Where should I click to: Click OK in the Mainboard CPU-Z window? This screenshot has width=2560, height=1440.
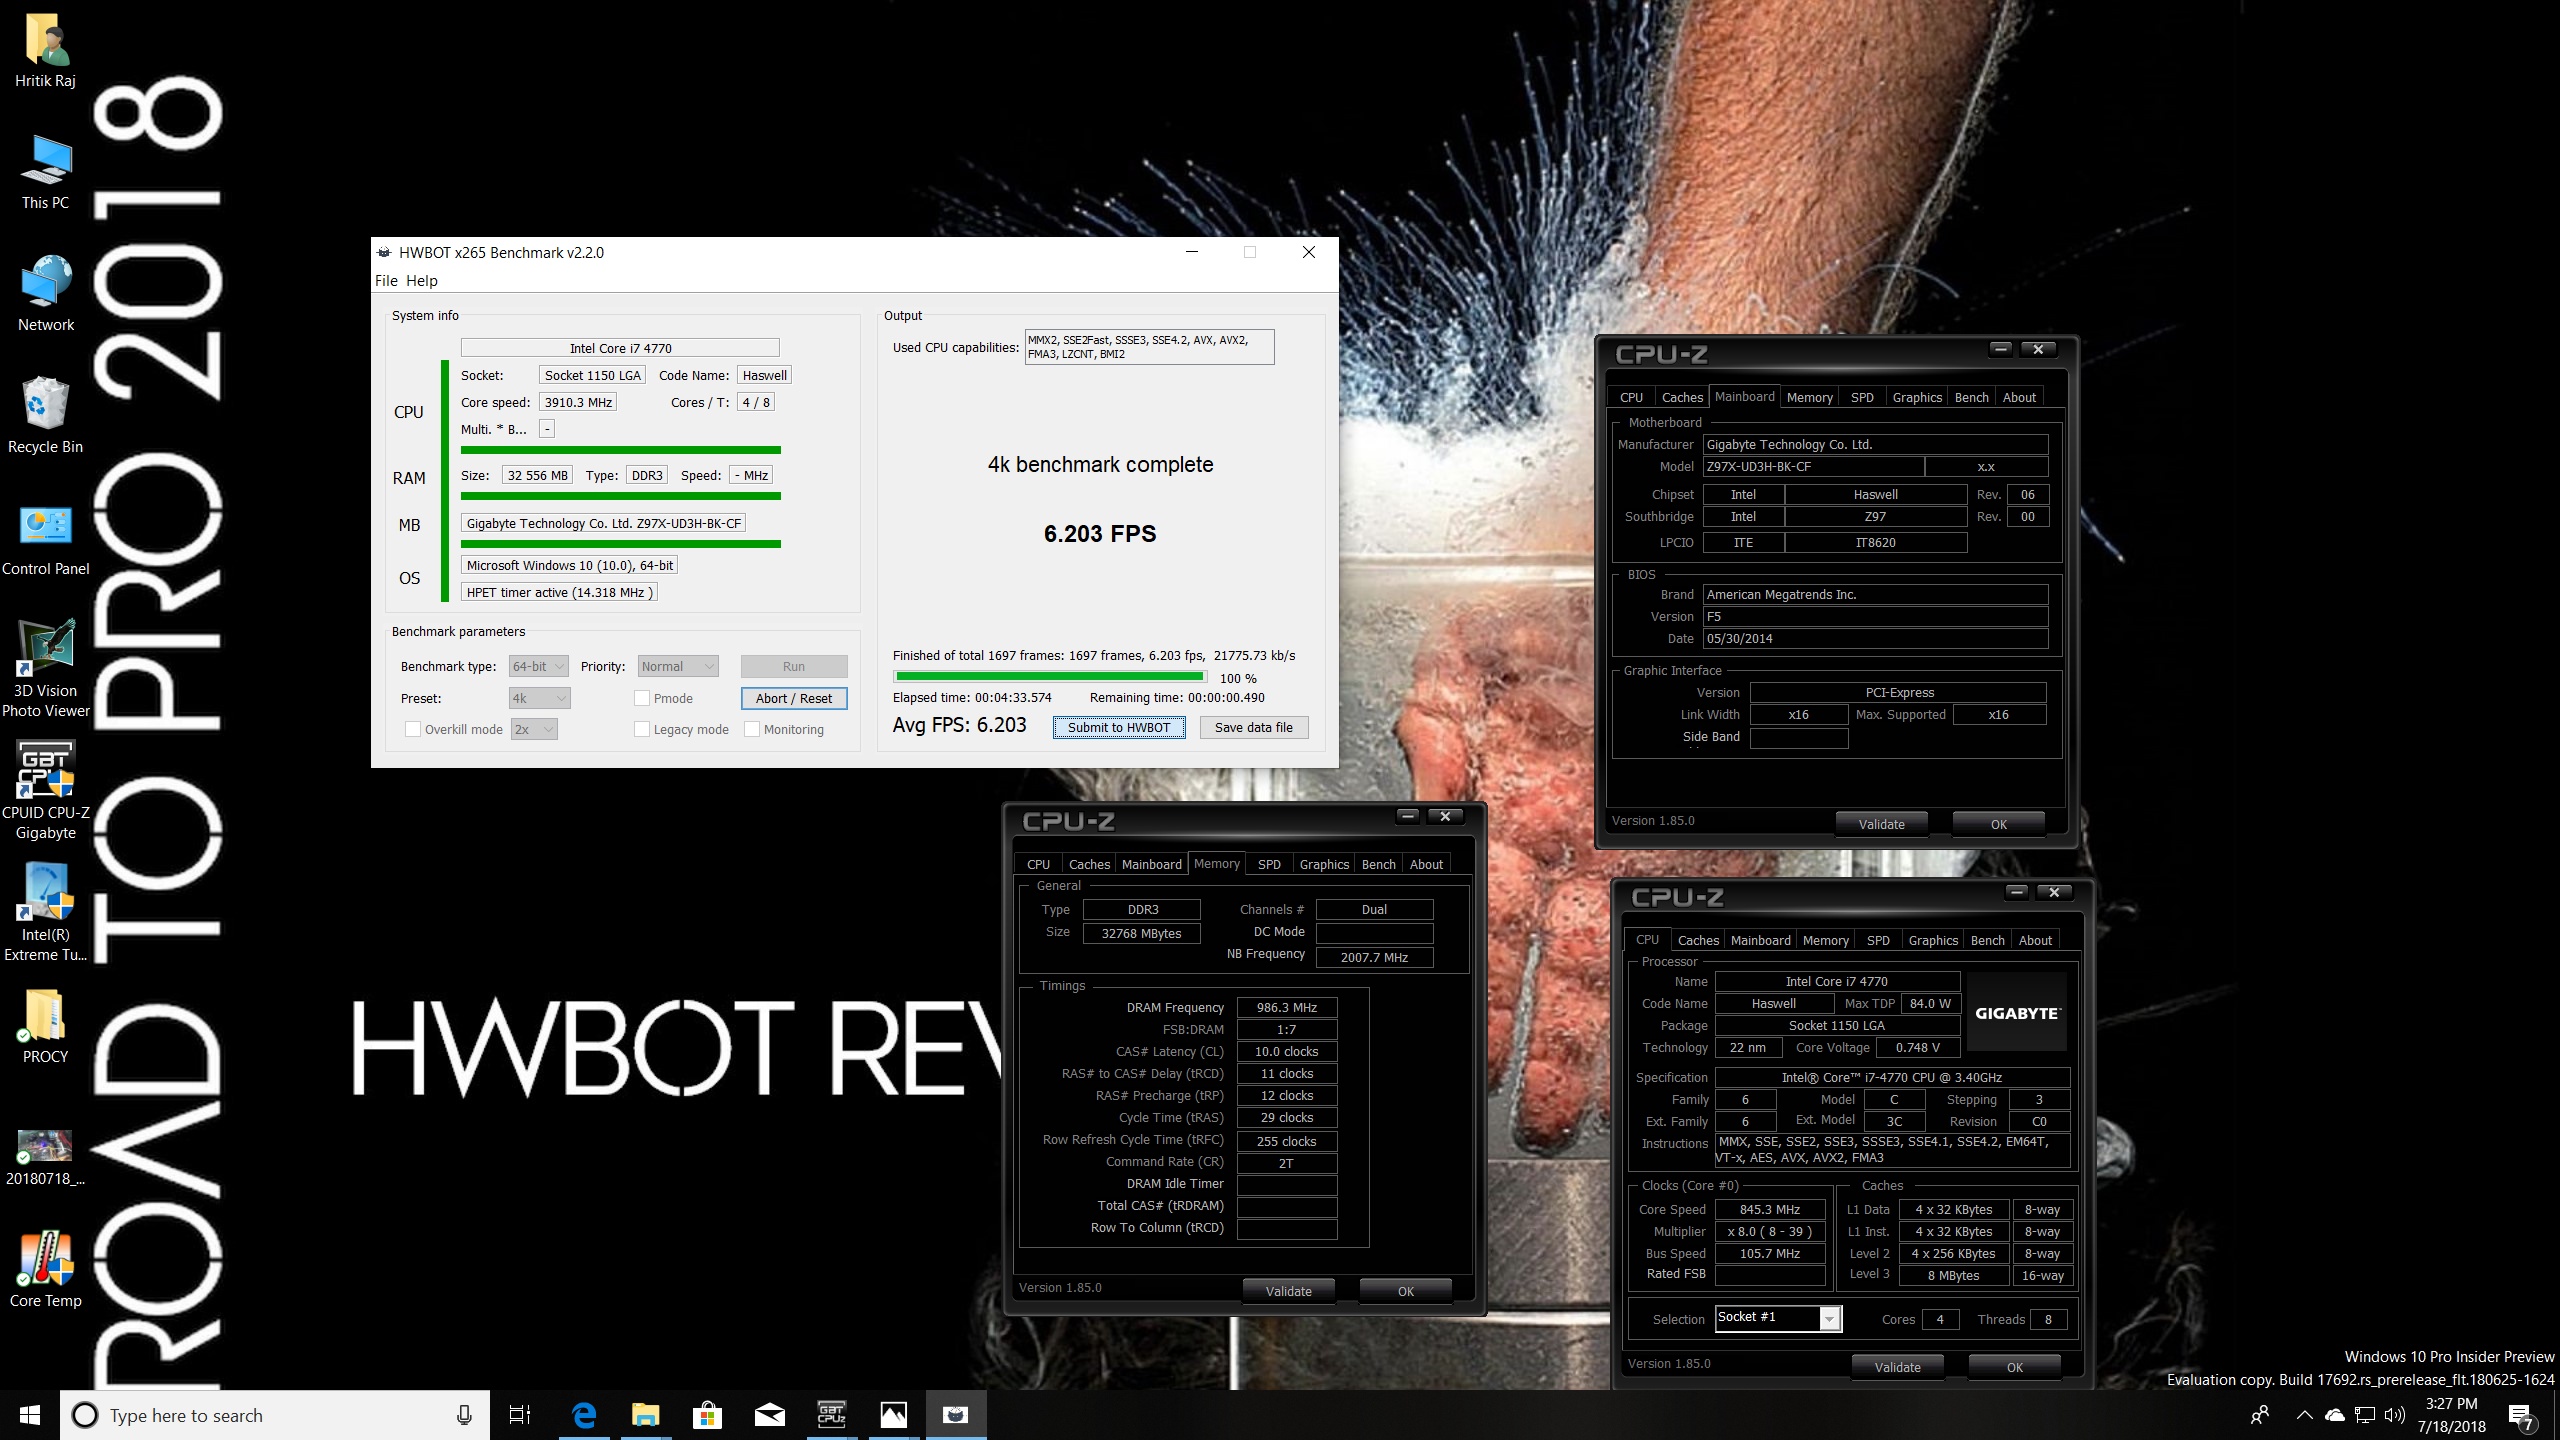coord(1999,824)
